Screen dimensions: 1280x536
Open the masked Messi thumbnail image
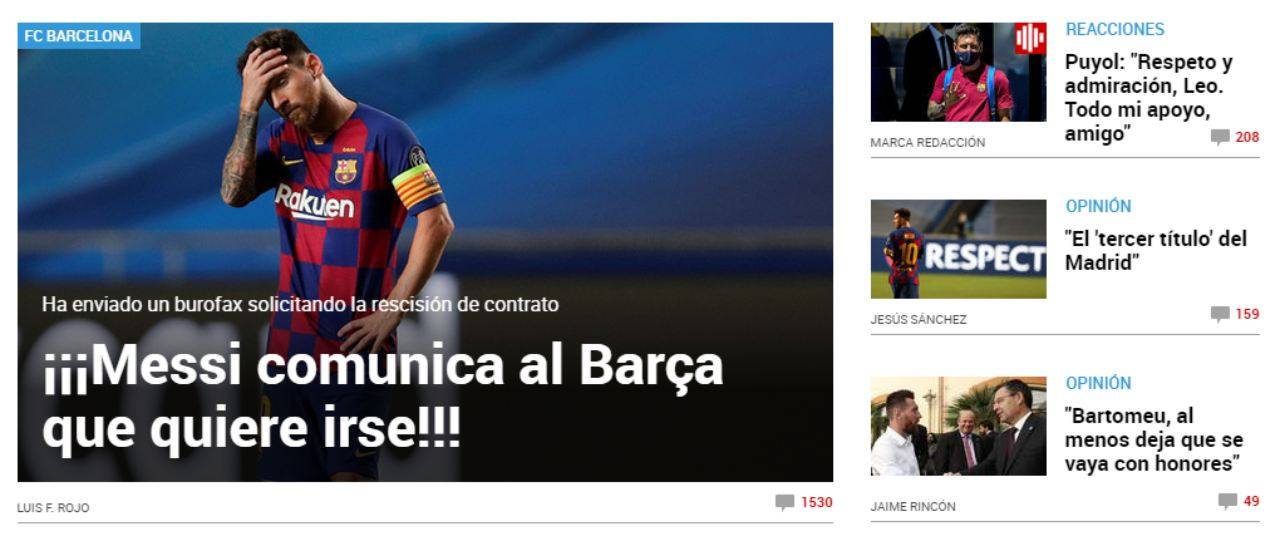click(958, 72)
